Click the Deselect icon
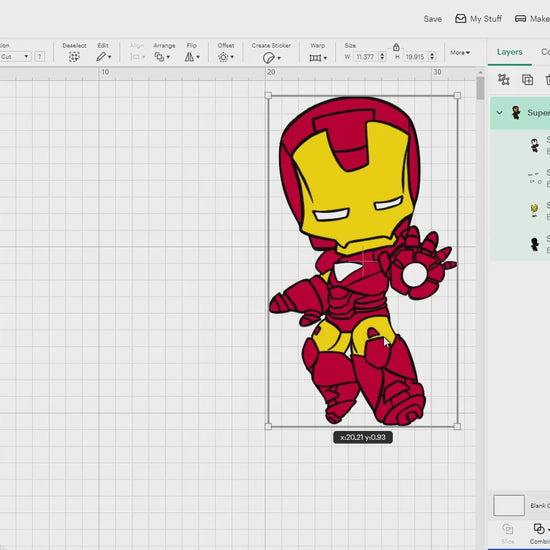The height and width of the screenshot is (550, 550). click(x=74, y=57)
